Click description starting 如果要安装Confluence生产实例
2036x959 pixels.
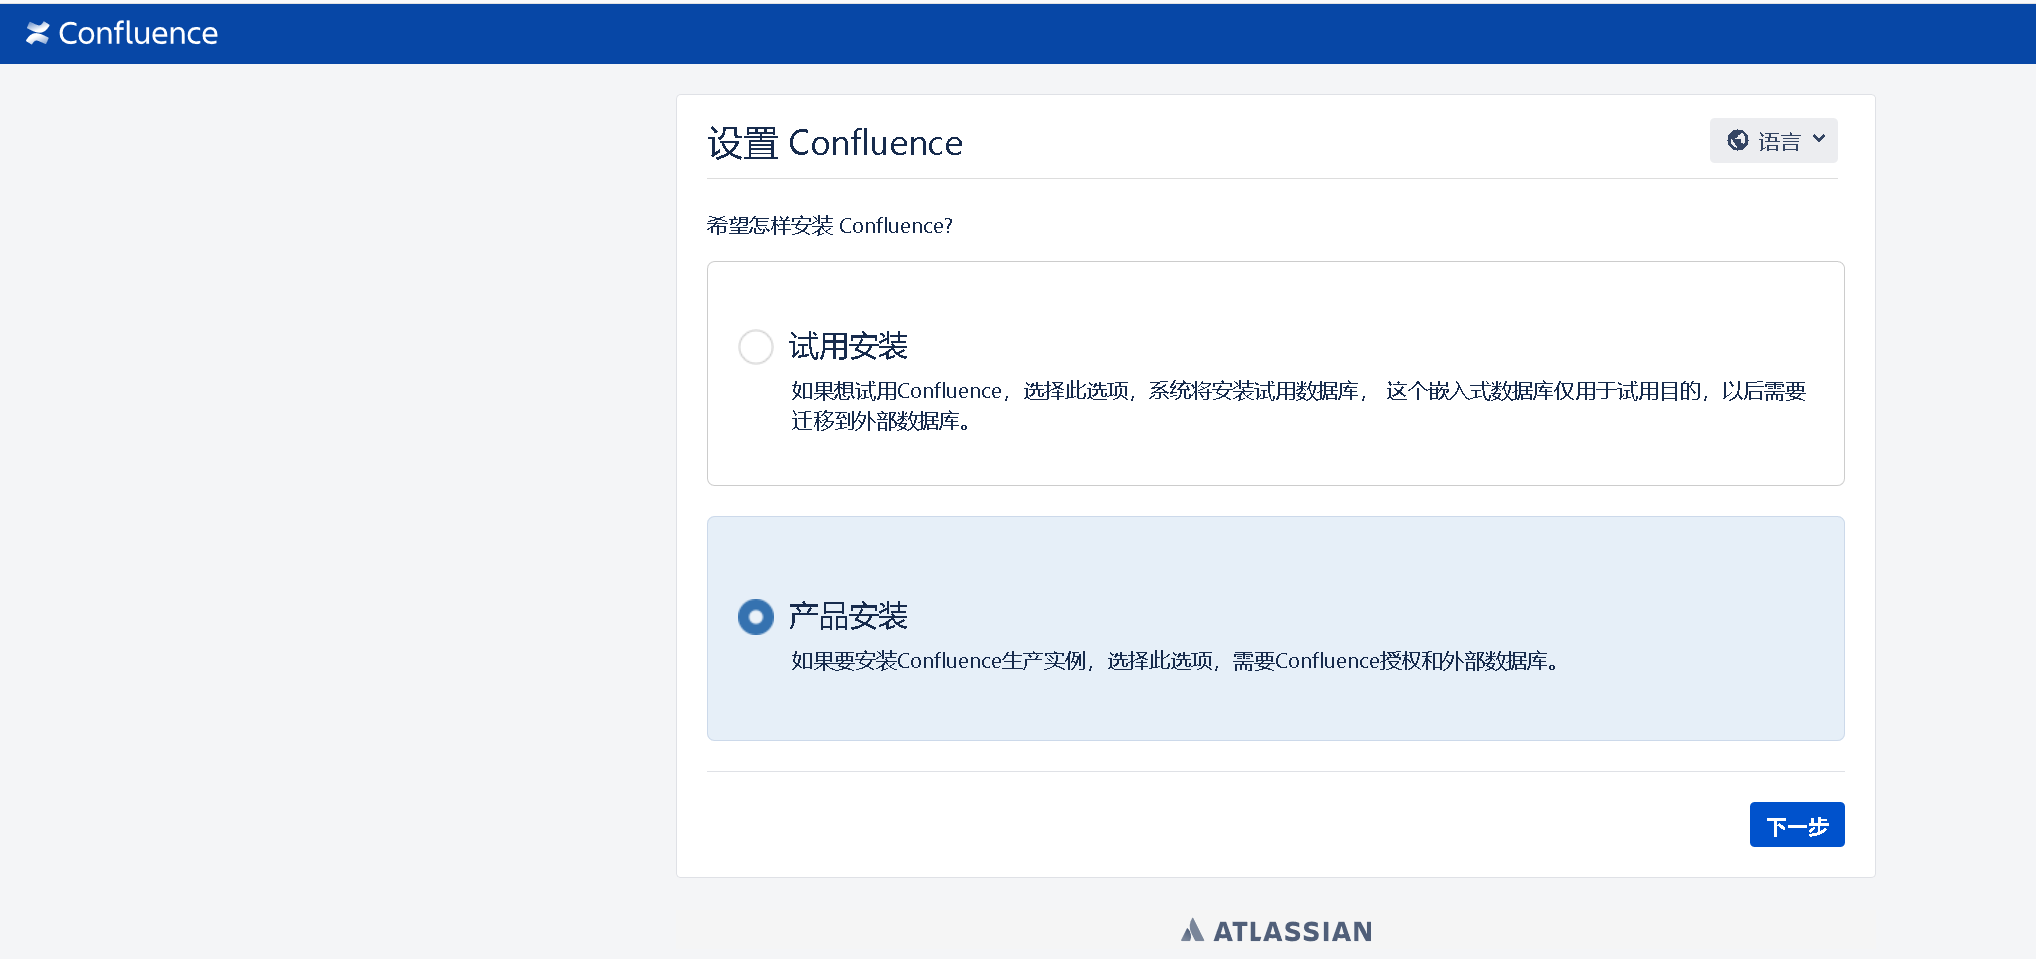pos(1176,661)
